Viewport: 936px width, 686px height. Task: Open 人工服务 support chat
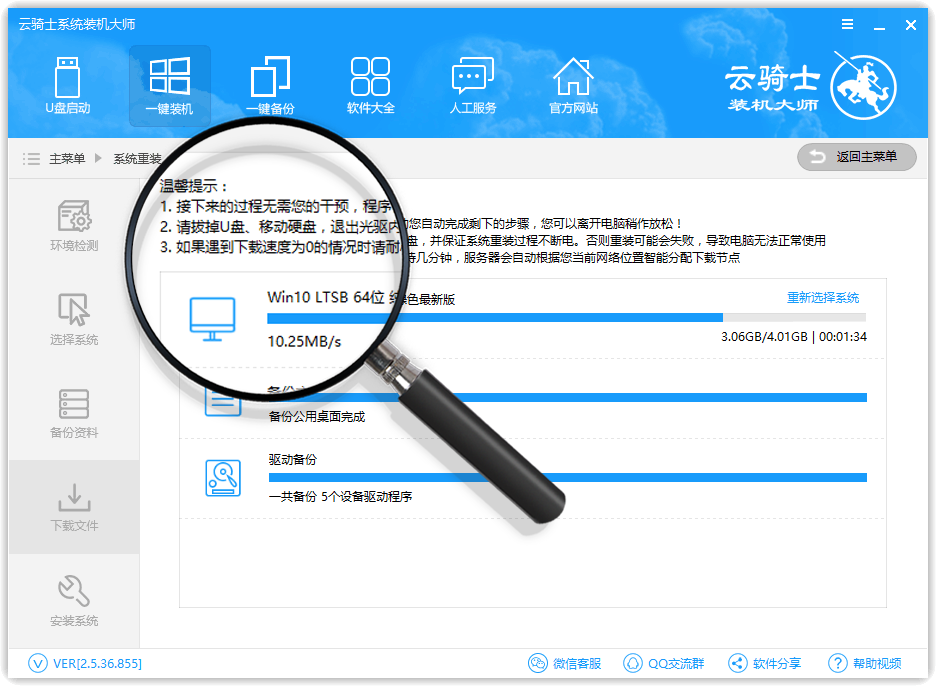[x=473, y=85]
